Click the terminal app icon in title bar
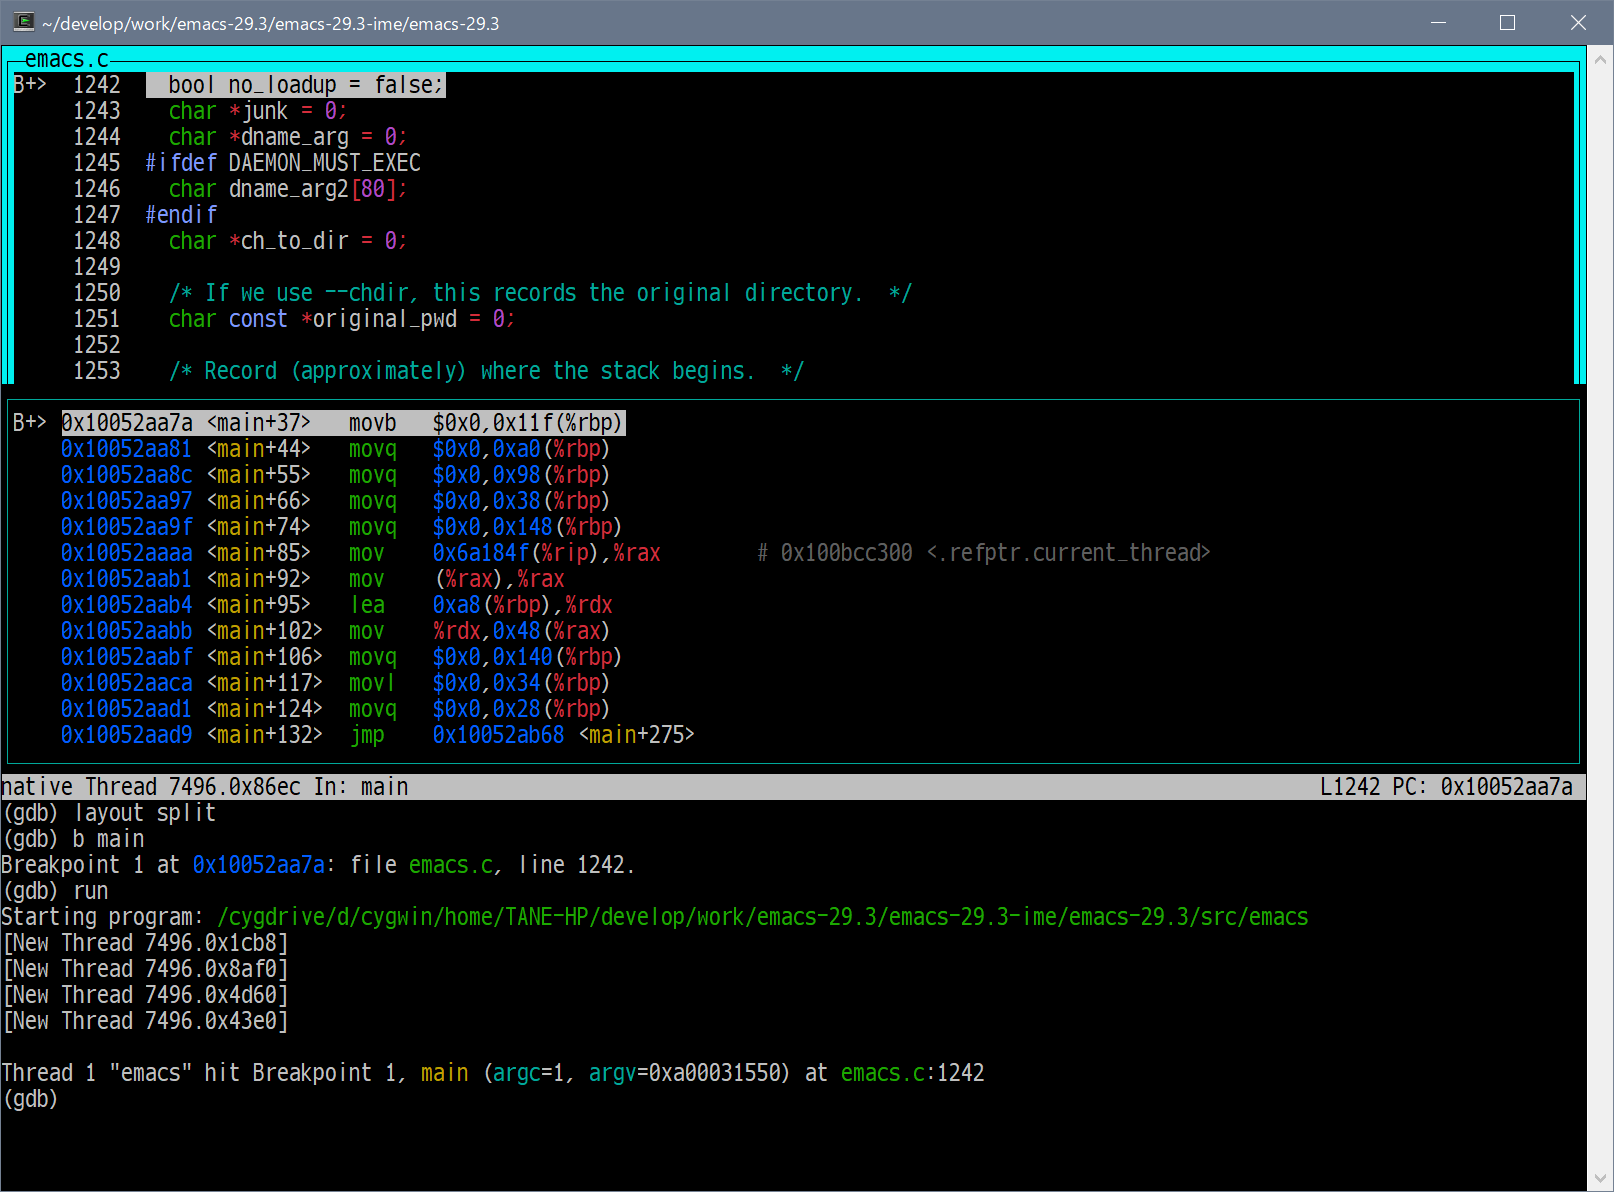This screenshot has width=1614, height=1192. pyautogui.click(x=24, y=22)
